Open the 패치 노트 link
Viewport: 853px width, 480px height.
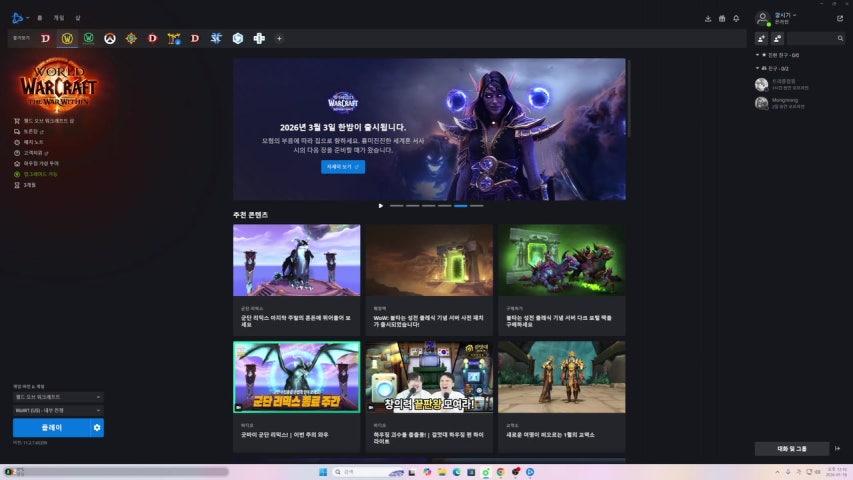point(29,142)
